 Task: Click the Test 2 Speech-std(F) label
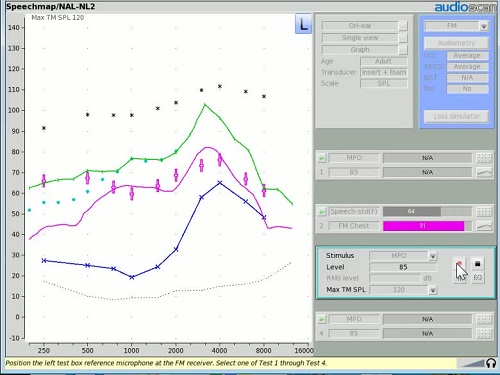click(x=354, y=212)
